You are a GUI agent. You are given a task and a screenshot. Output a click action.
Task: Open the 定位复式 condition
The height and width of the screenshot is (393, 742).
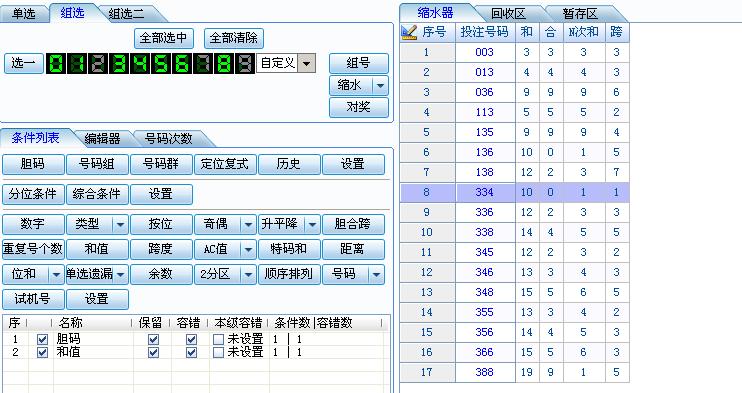coord(225,164)
